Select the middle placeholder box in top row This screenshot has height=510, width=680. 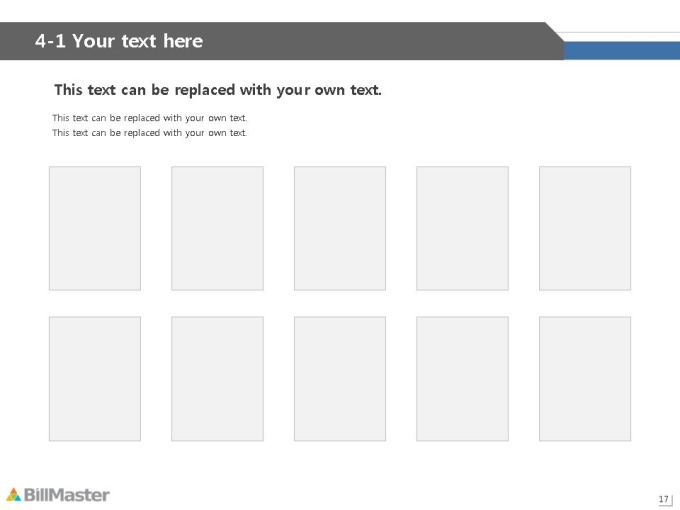(x=340, y=228)
